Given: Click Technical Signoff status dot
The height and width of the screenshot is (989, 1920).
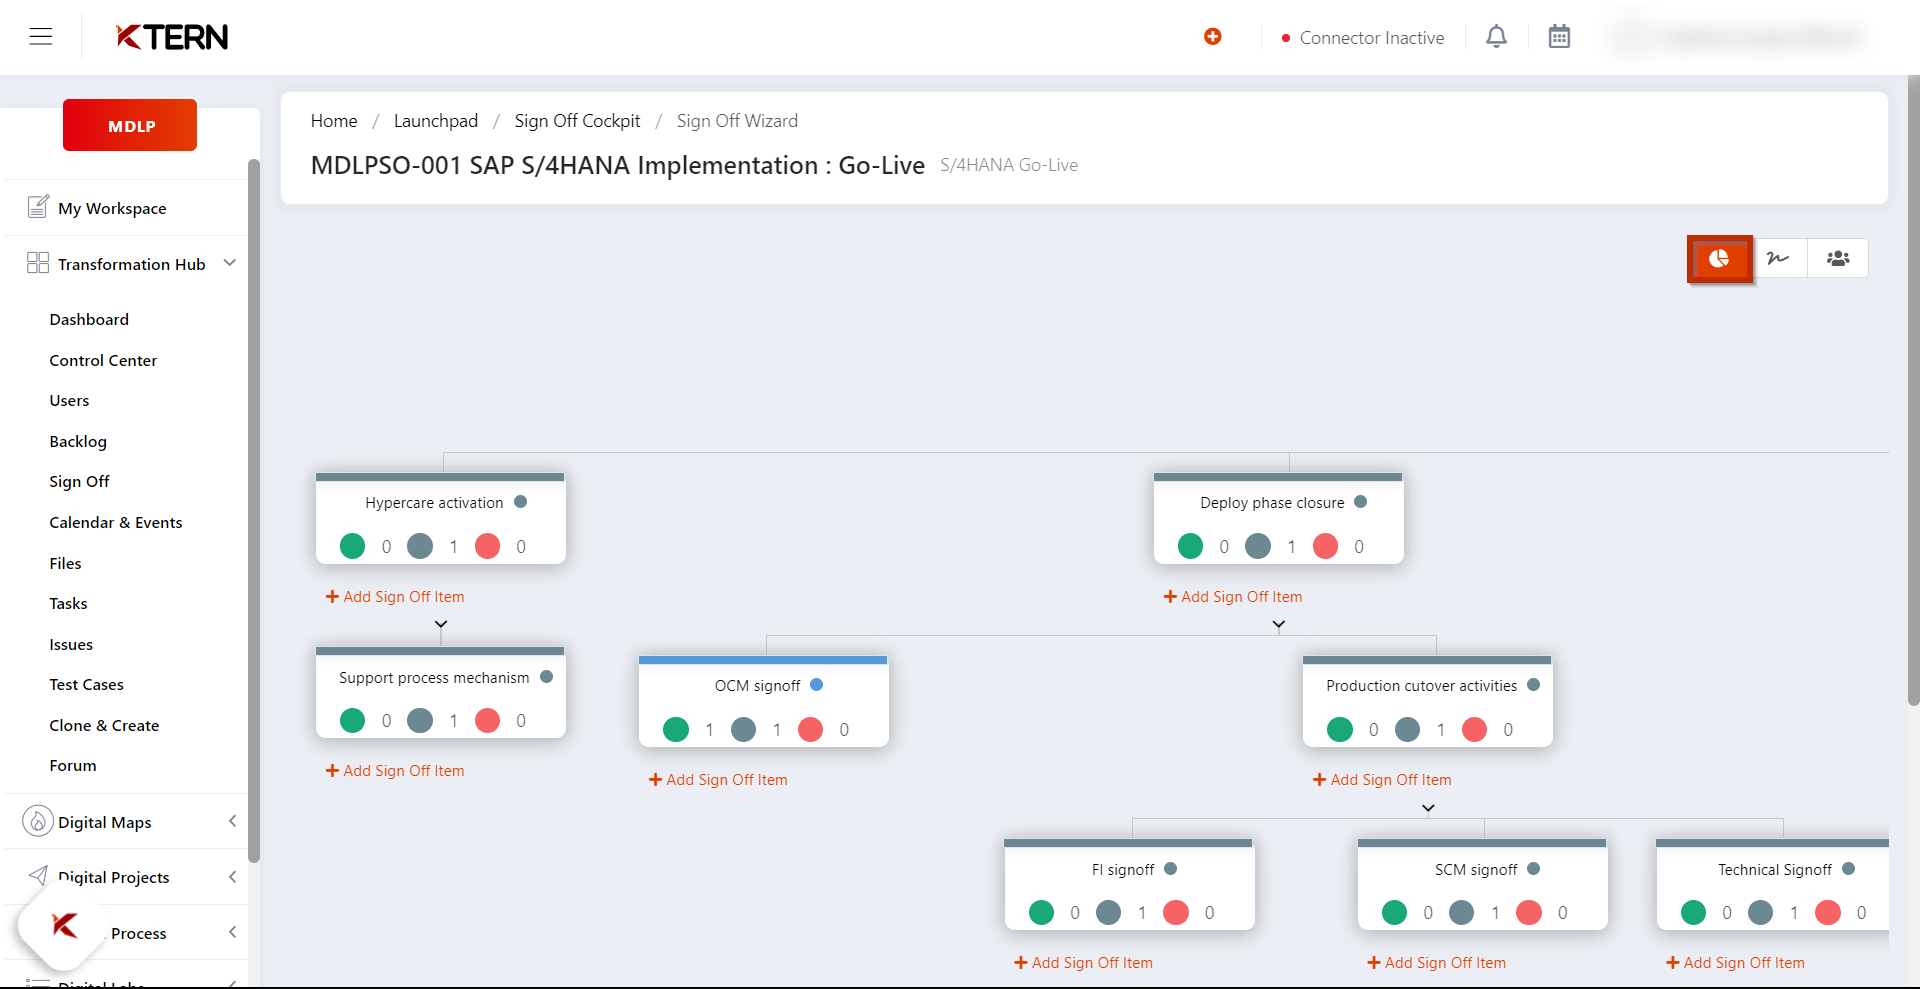Looking at the screenshot, I should (x=1849, y=869).
